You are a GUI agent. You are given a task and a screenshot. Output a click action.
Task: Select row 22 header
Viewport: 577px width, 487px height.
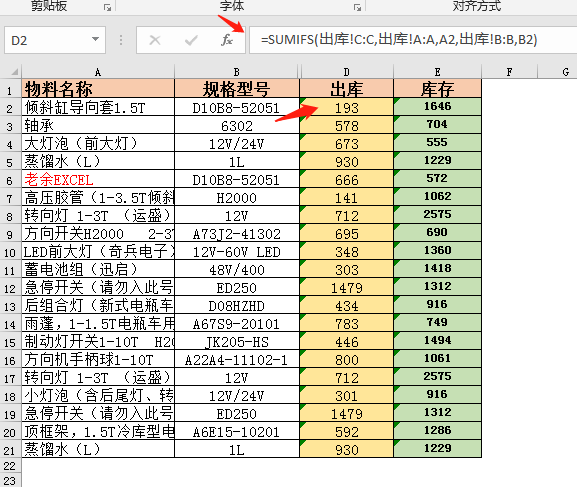[x=10, y=466]
